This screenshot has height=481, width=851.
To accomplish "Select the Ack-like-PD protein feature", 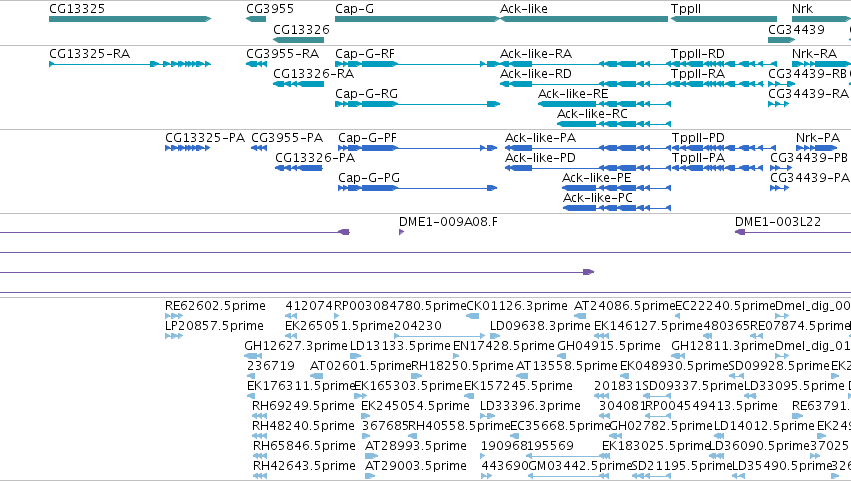I will [588, 168].
